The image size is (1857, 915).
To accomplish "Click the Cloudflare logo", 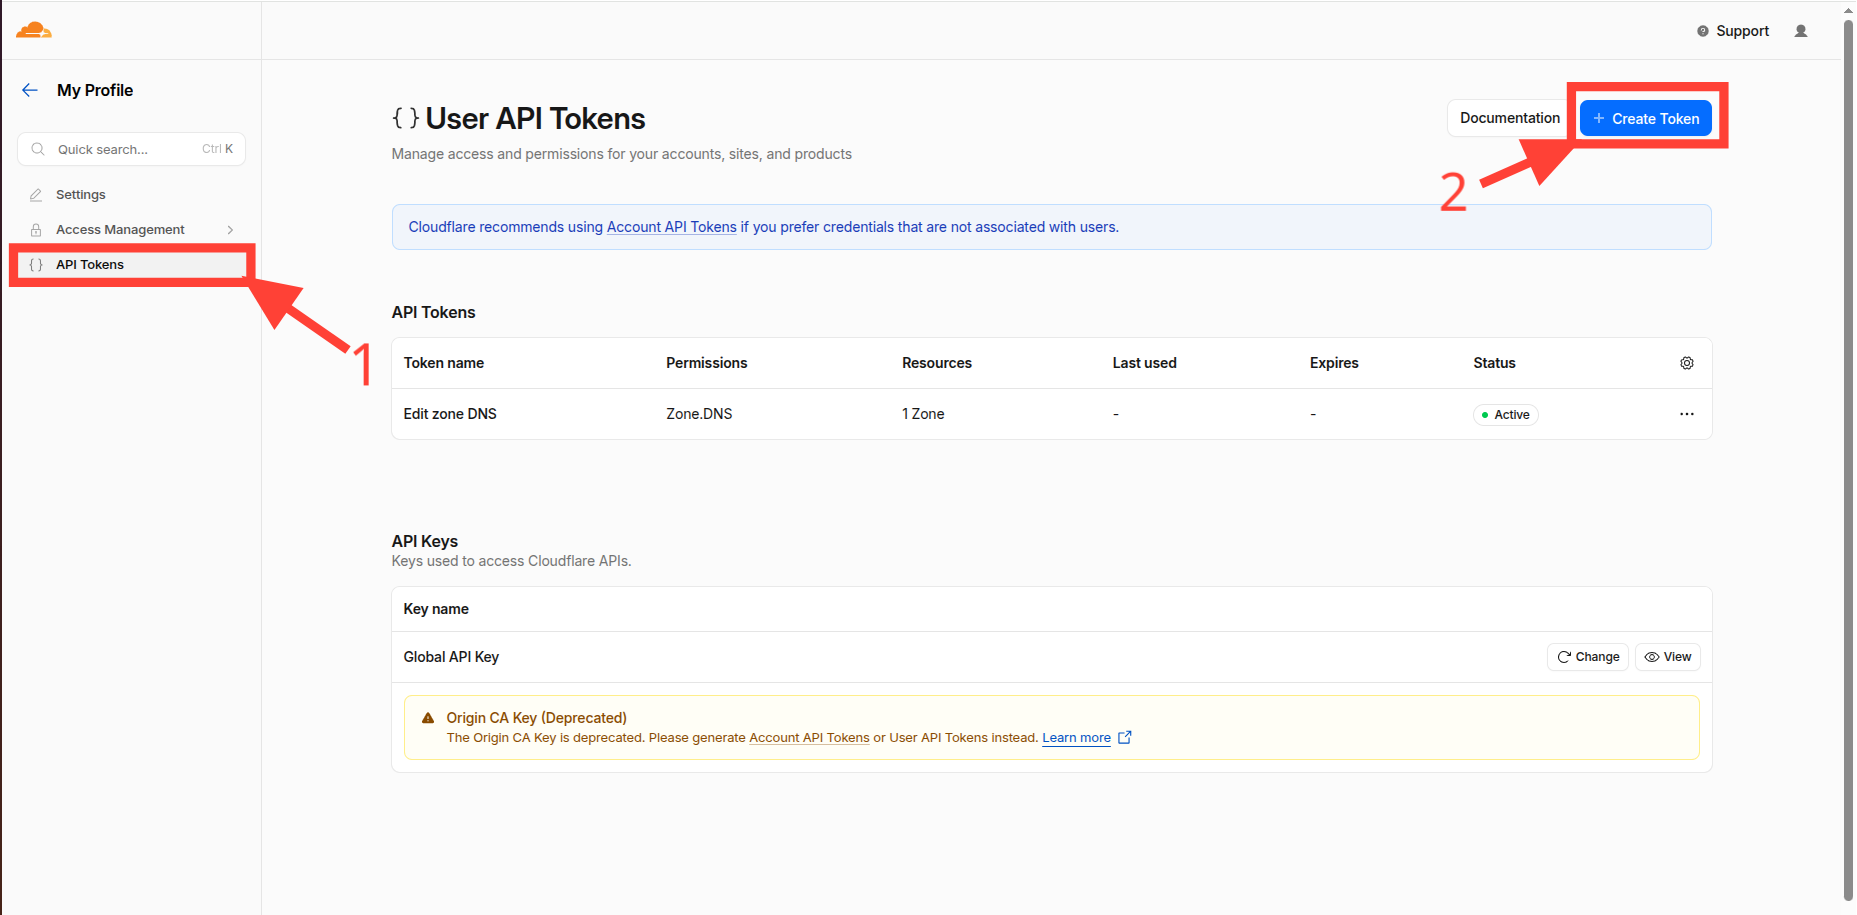I will tap(34, 30).
